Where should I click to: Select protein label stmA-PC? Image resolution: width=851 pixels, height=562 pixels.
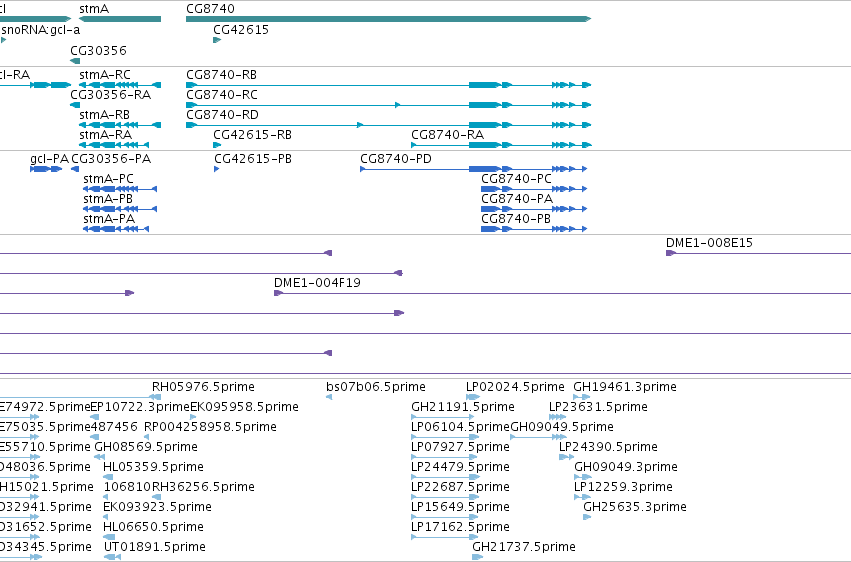[108, 179]
